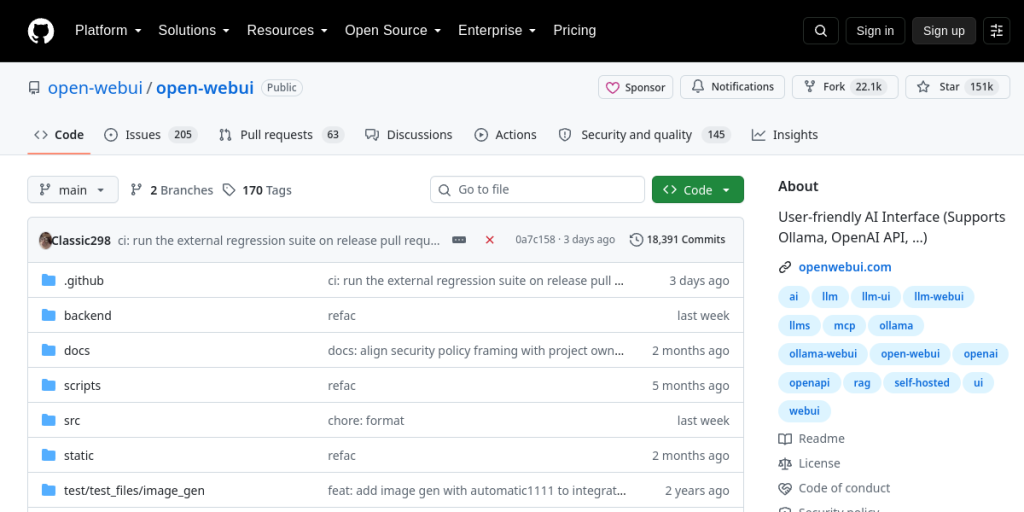Screen dimensions: 1024x512
Task: Switch to the Security and quality tab
Action: click(x=644, y=135)
